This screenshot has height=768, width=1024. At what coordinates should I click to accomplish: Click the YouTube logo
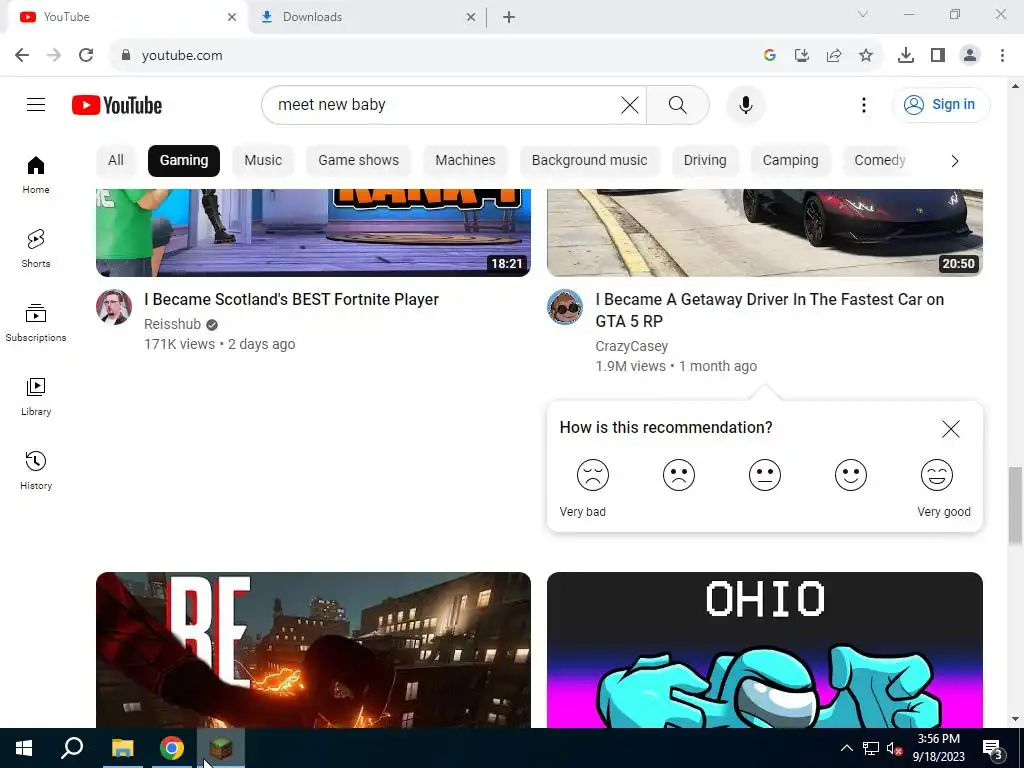[x=117, y=105]
